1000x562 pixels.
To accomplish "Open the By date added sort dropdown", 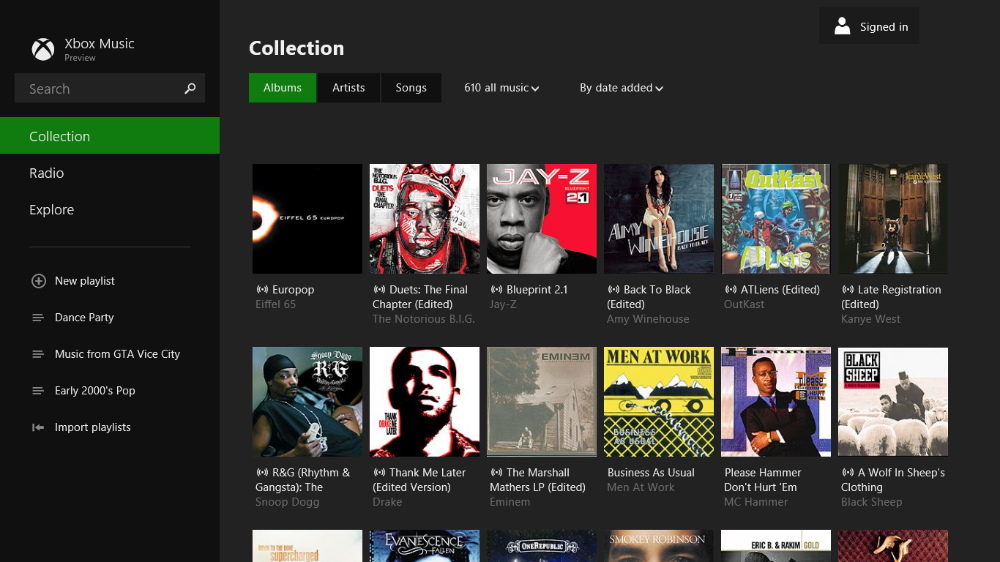I will [621, 88].
